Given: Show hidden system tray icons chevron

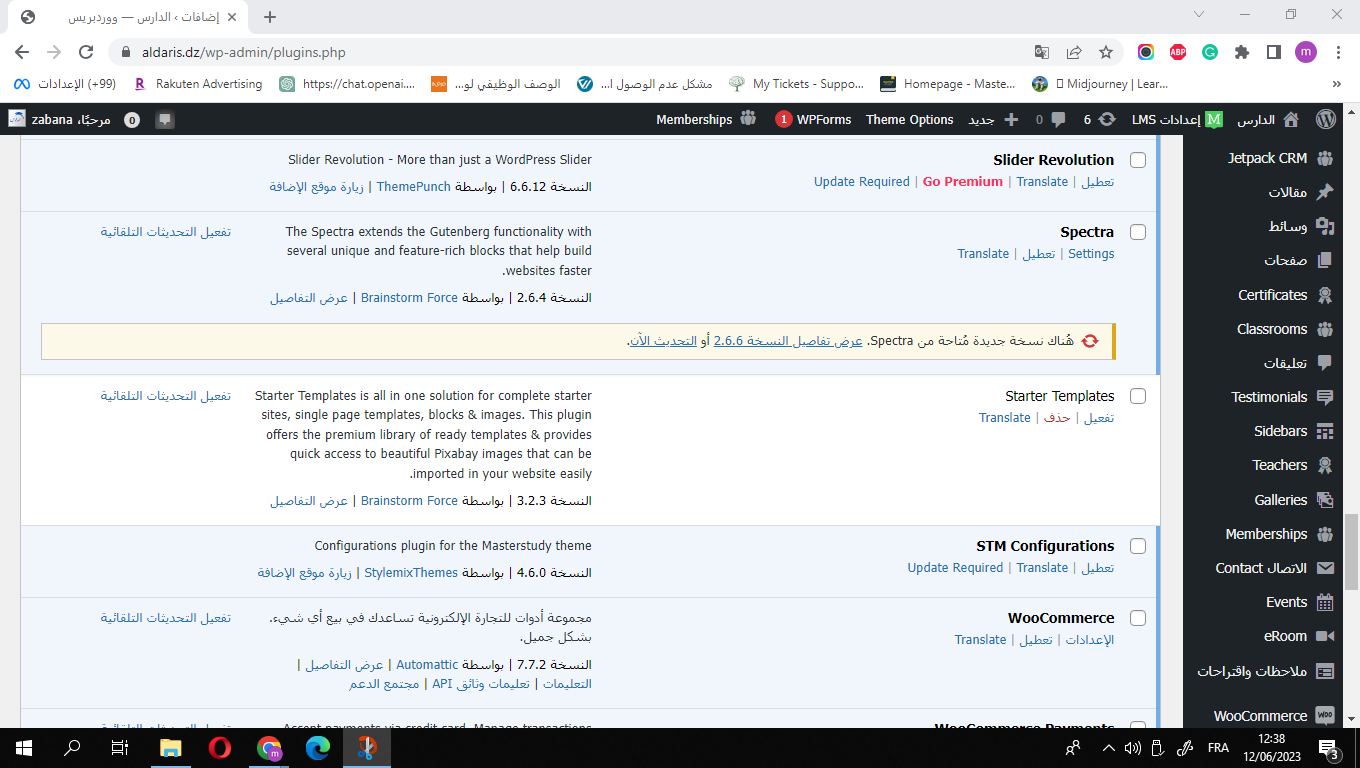Looking at the screenshot, I should (x=1108, y=748).
